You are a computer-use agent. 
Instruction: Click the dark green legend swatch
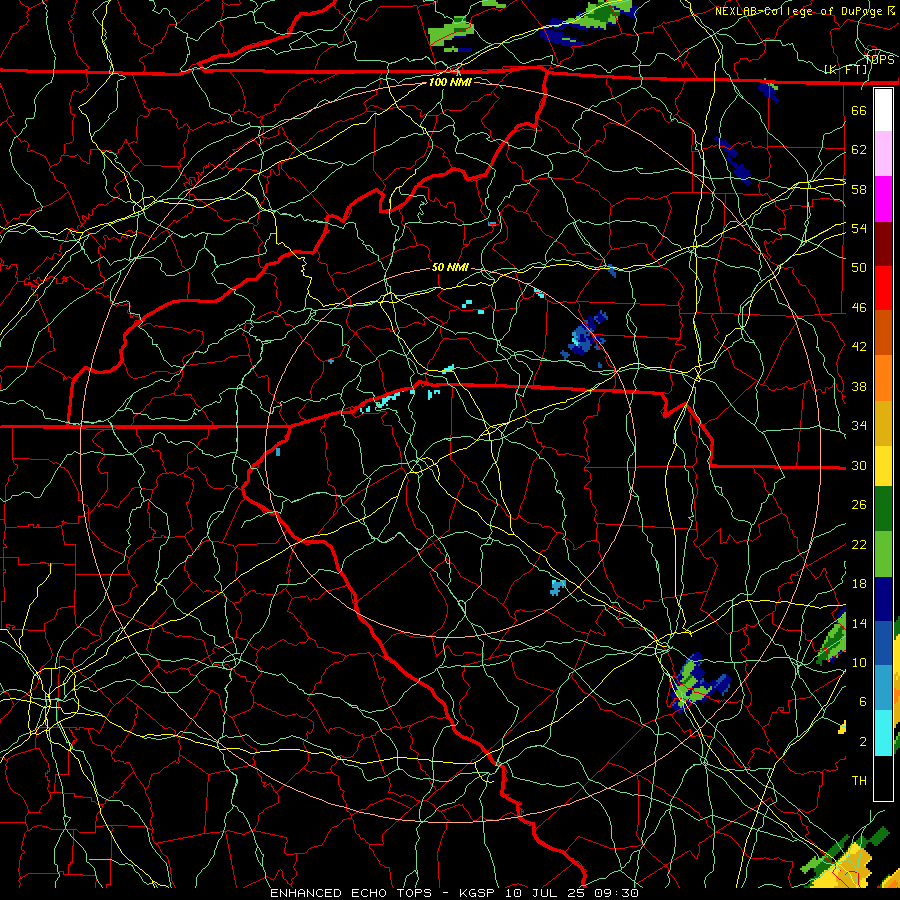click(883, 509)
